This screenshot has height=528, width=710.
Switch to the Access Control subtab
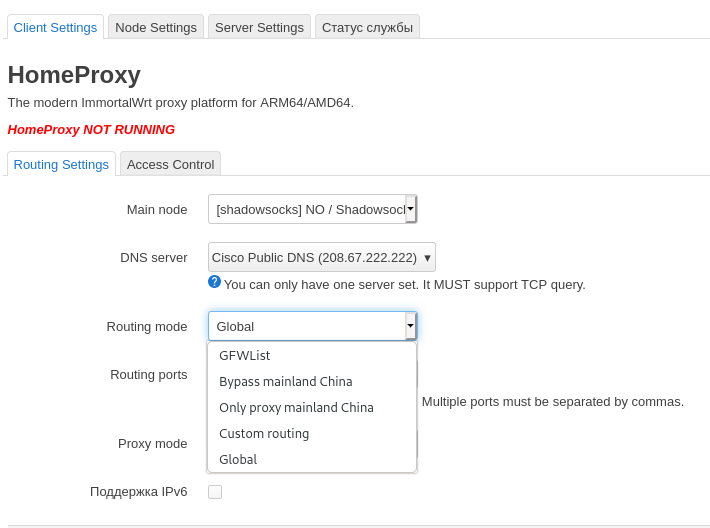pyautogui.click(x=170, y=164)
